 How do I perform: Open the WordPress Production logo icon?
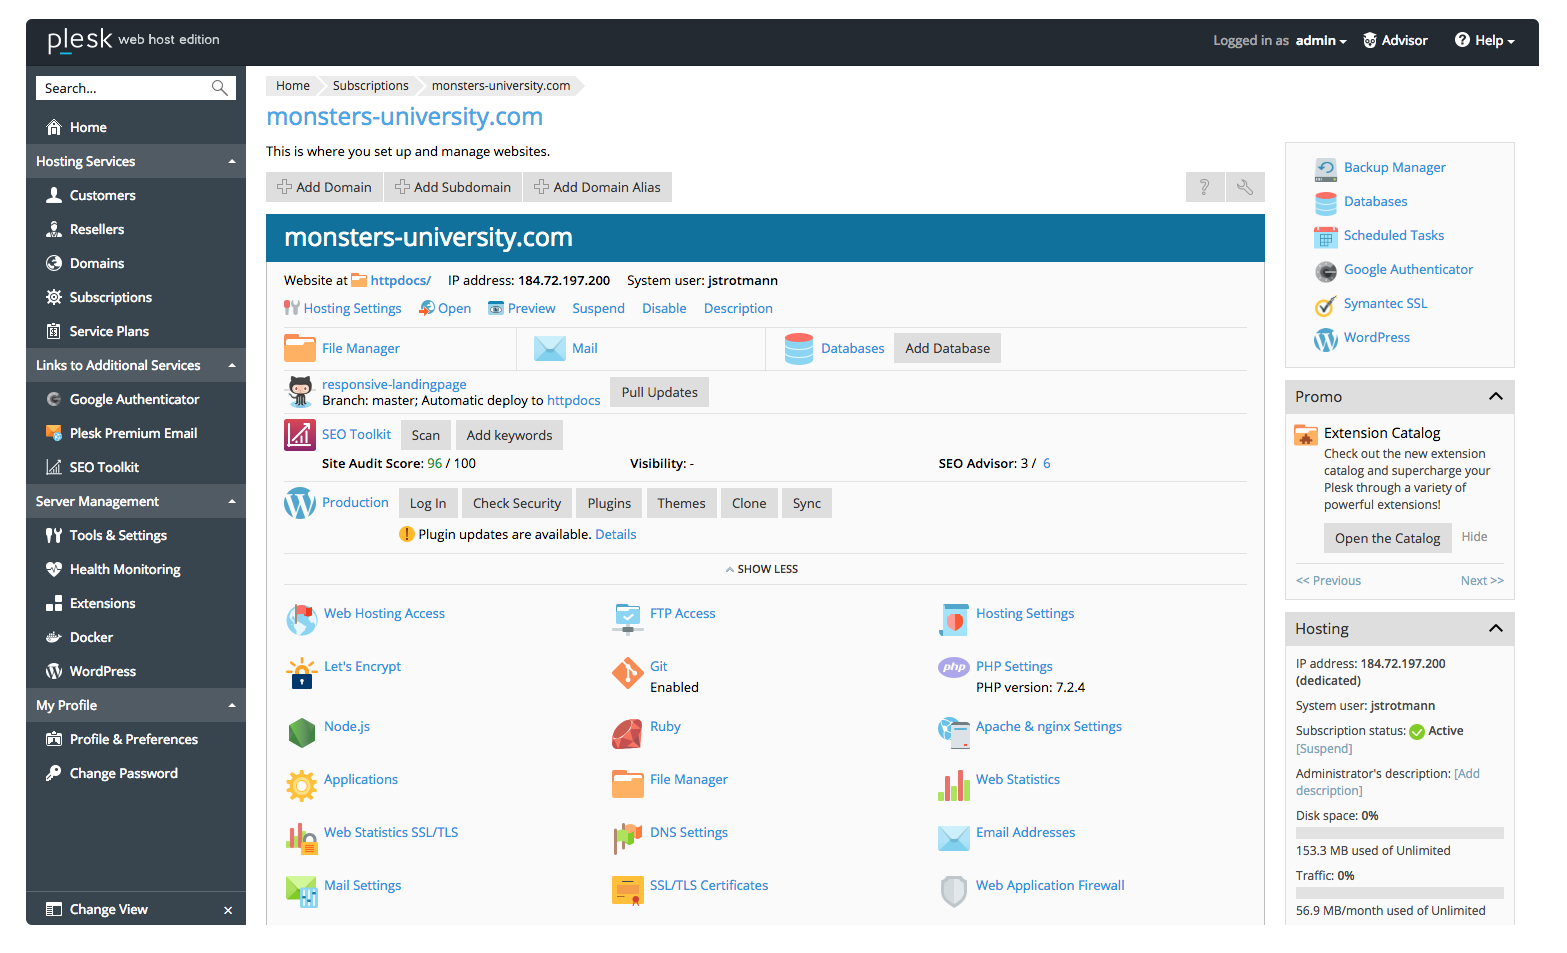pyautogui.click(x=300, y=503)
